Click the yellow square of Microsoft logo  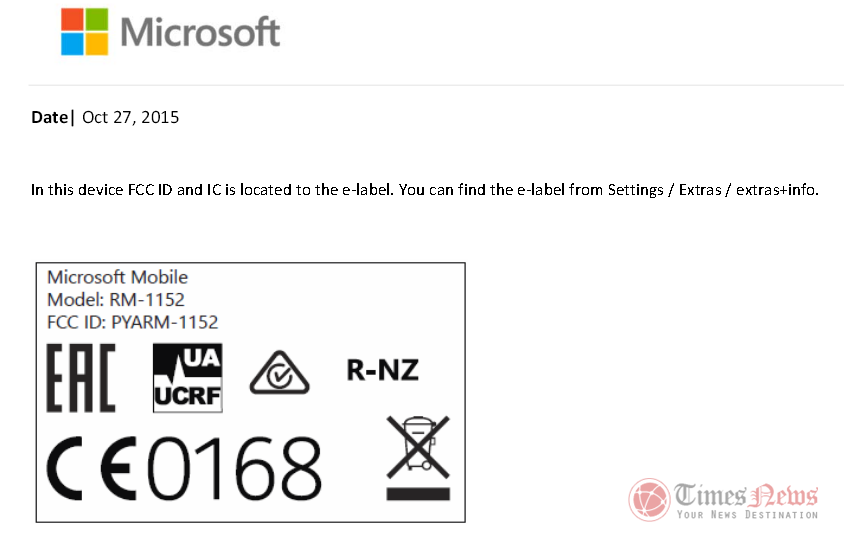point(97,44)
